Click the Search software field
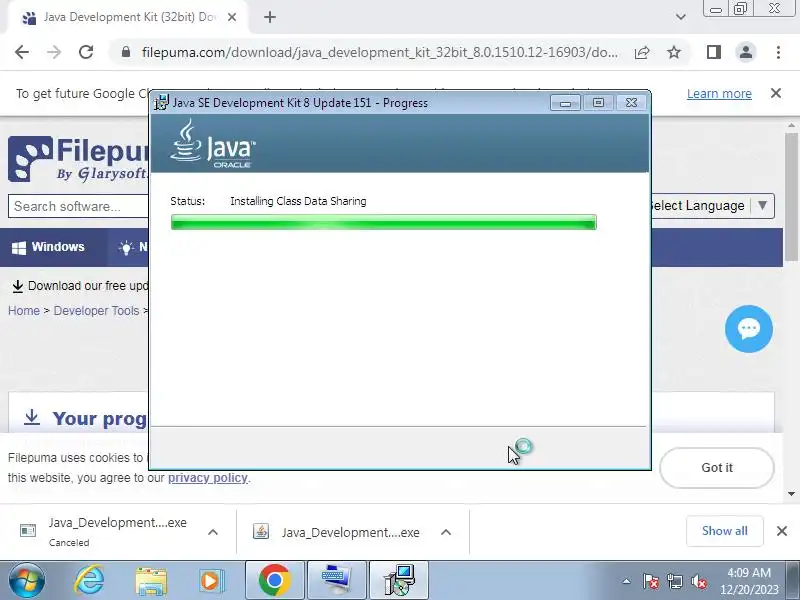 78,206
